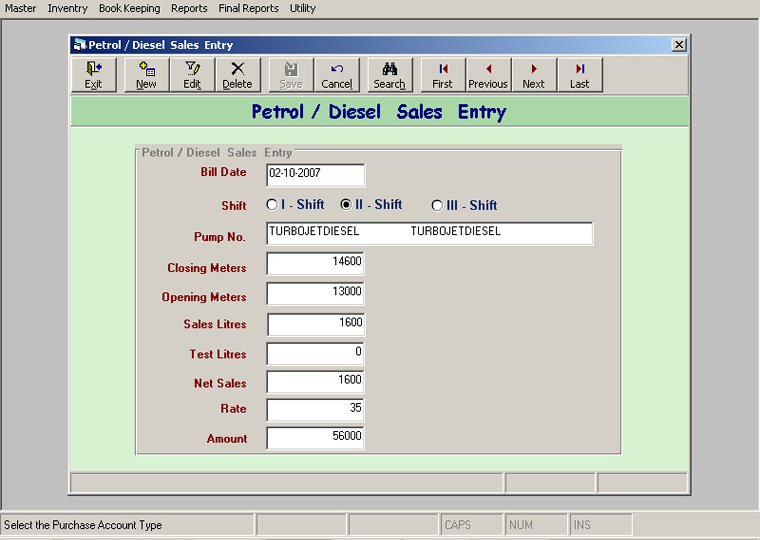Click the Exit toolbar icon

93,75
